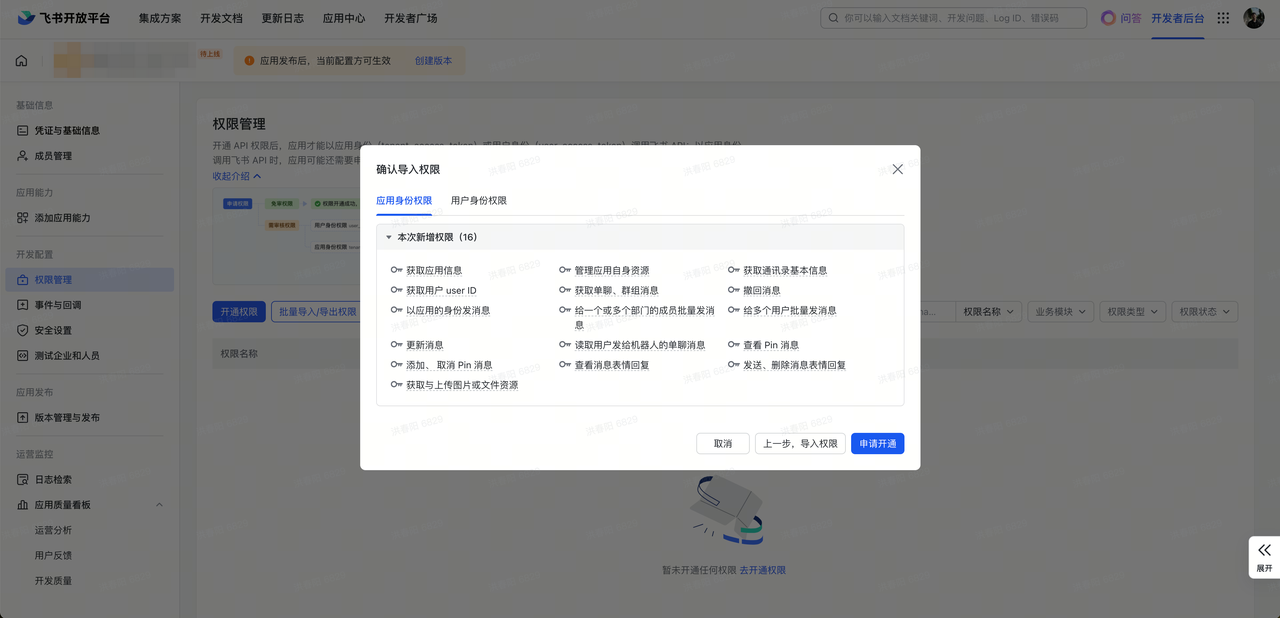1280x618 pixels.
Task: Click the 测试企业和人员 sidebar icon
Action: (x=23, y=356)
